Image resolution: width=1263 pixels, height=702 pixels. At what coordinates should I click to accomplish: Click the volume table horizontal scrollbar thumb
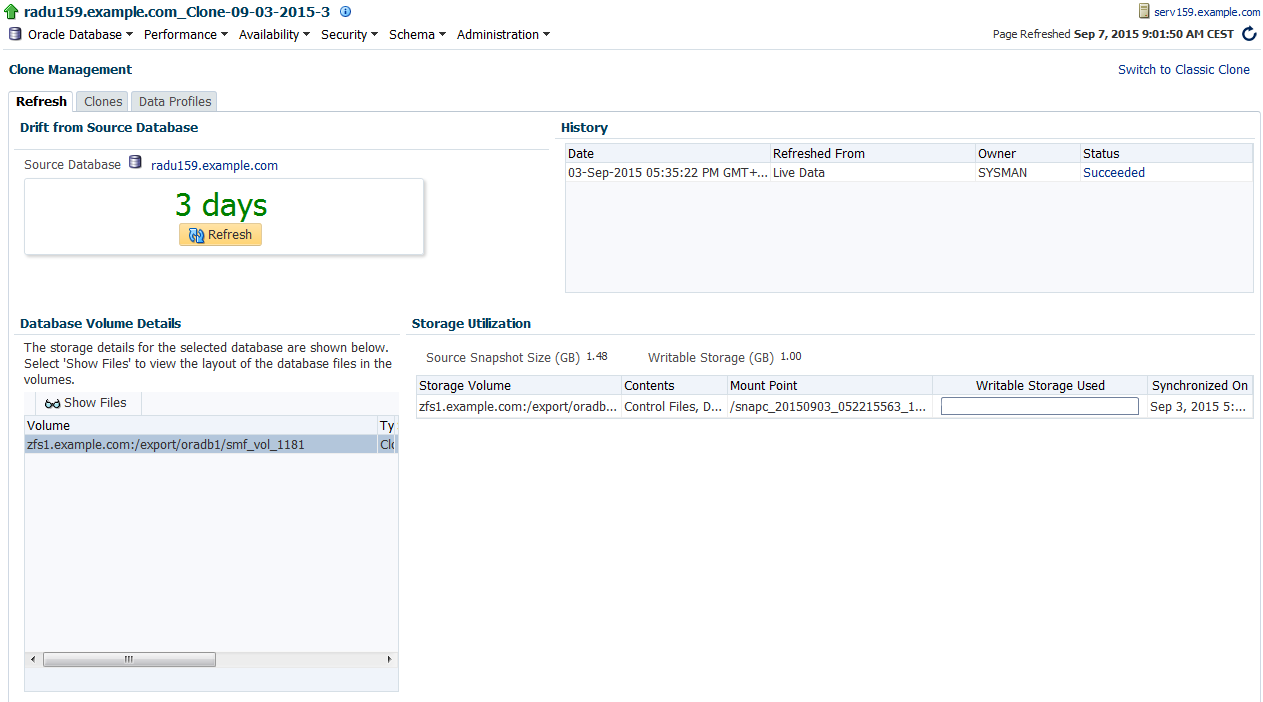(x=129, y=660)
